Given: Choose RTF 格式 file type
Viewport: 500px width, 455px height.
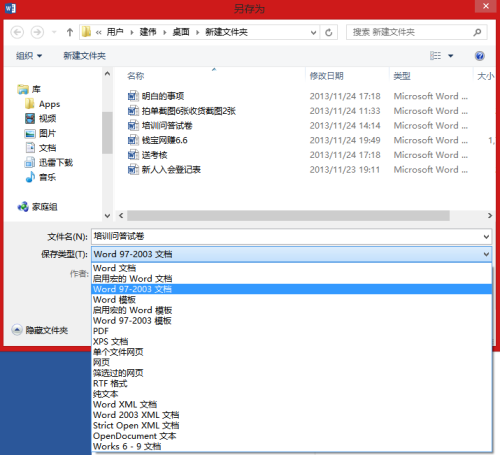Looking at the screenshot, I should tap(292, 384).
